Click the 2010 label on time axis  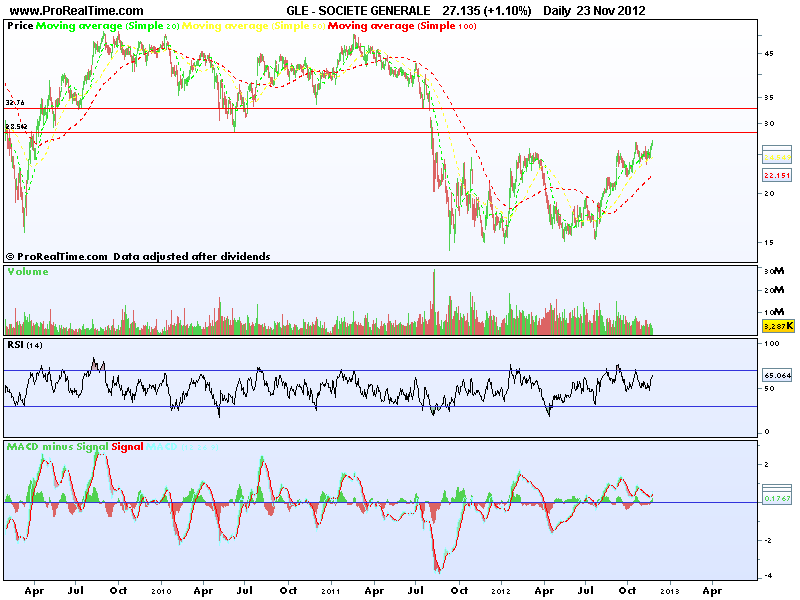click(x=161, y=591)
